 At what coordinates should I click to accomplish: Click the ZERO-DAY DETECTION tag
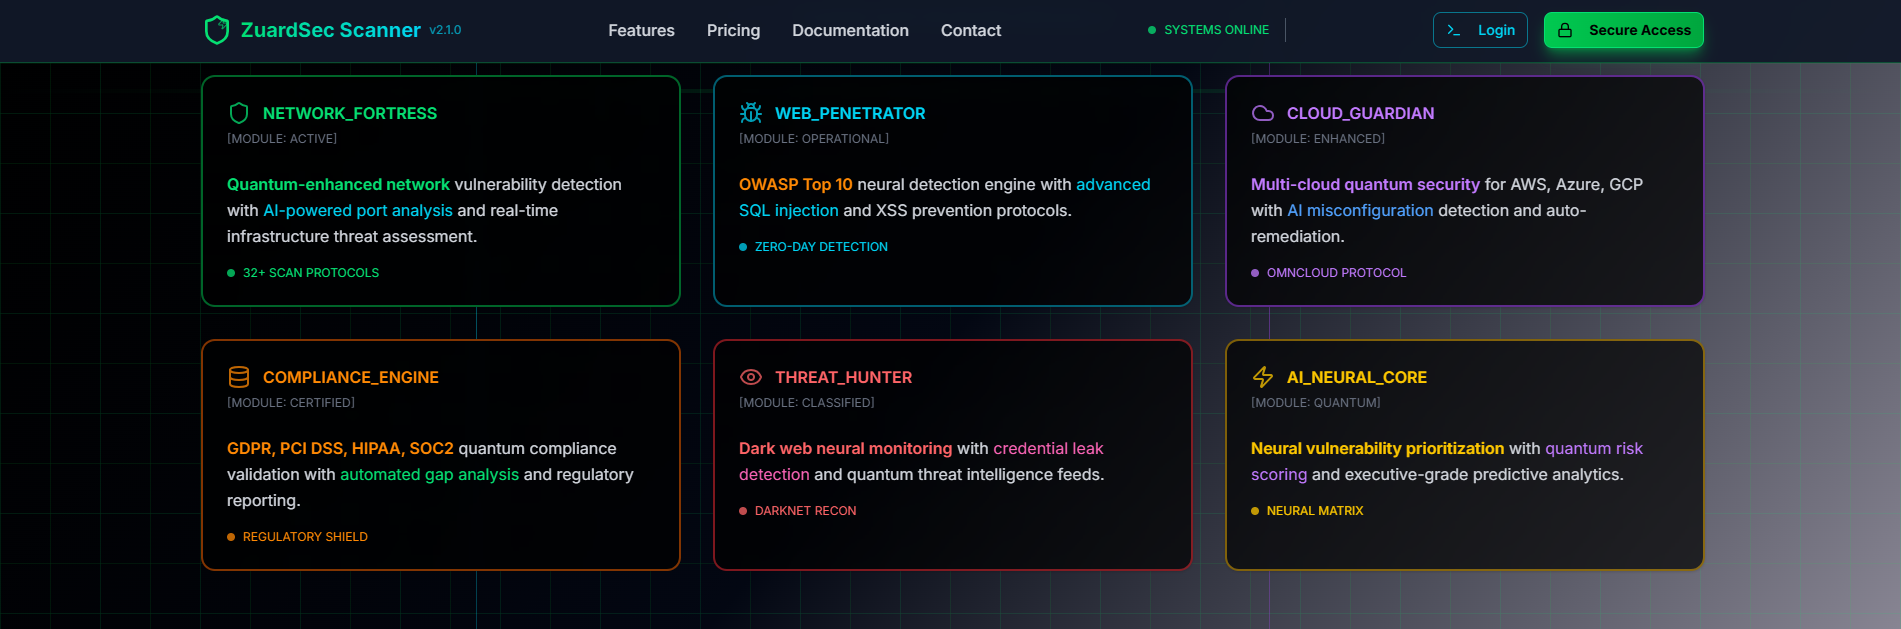[821, 247]
